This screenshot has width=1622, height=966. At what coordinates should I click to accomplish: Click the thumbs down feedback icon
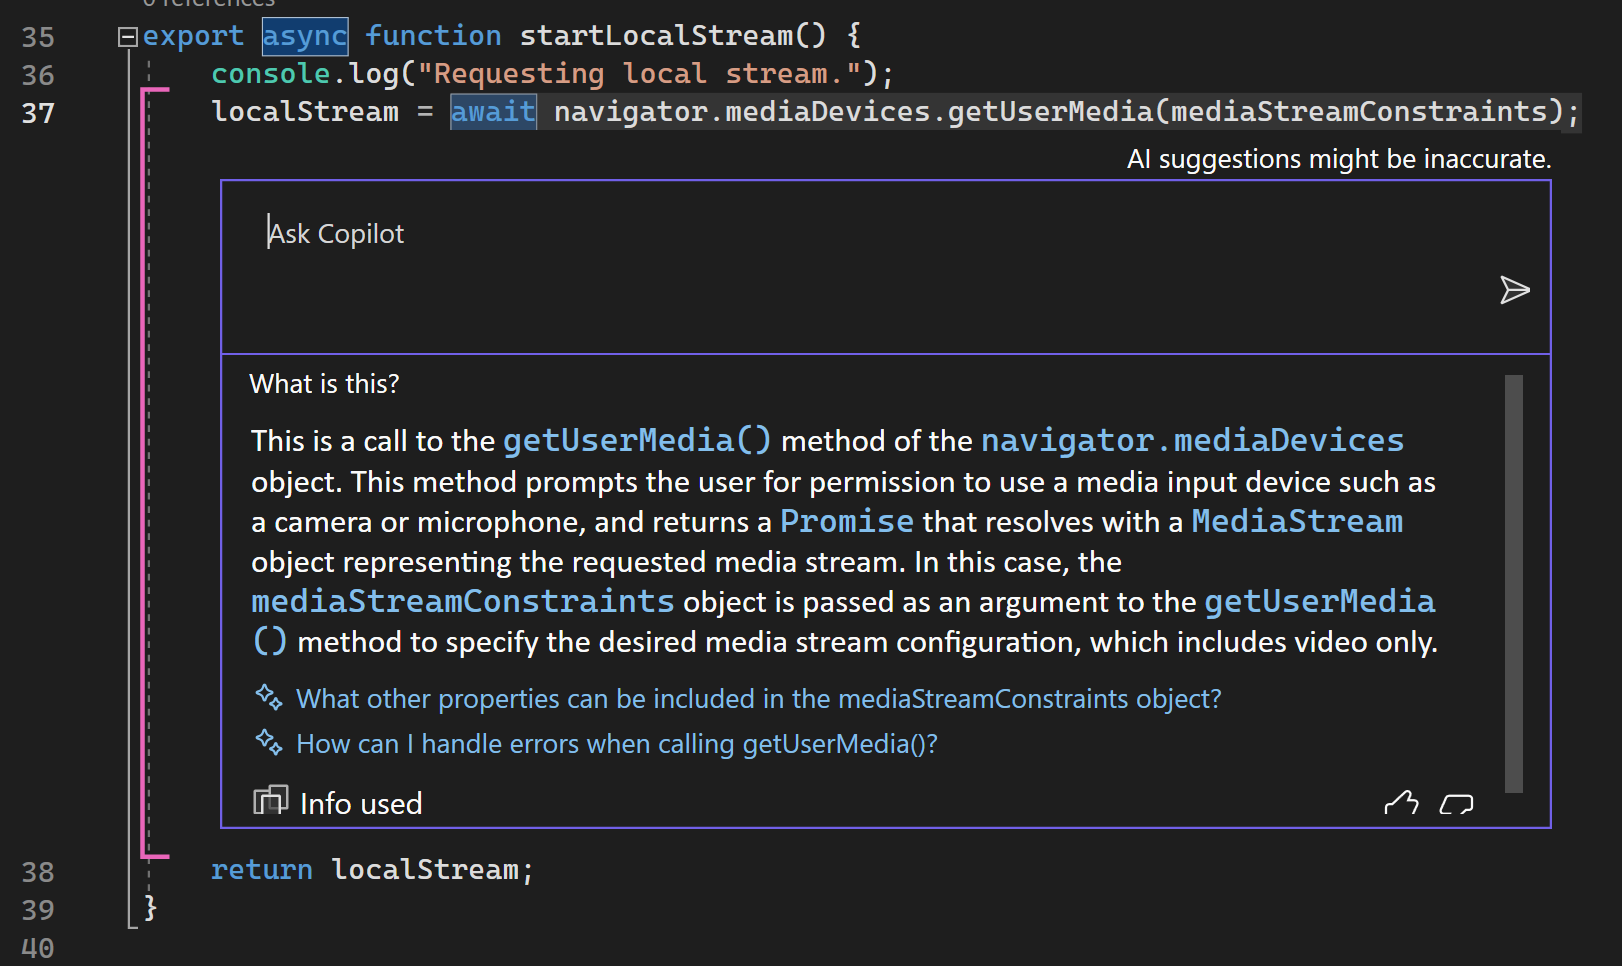click(1457, 803)
